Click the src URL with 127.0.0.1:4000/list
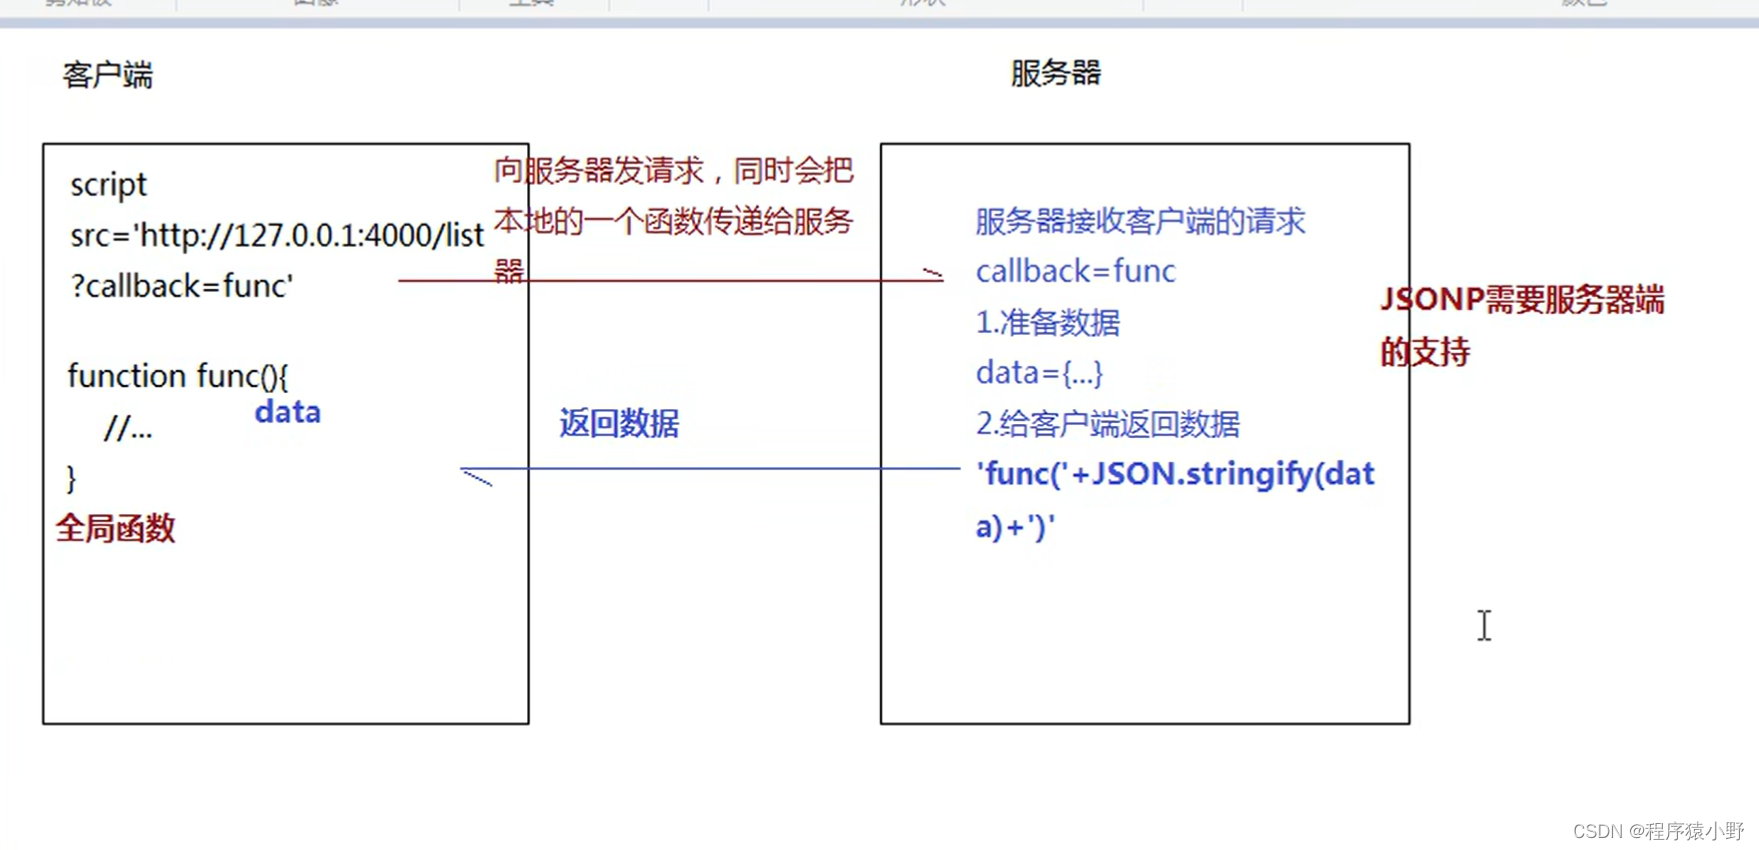This screenshot has height=850, width=1759. point(277,235)
